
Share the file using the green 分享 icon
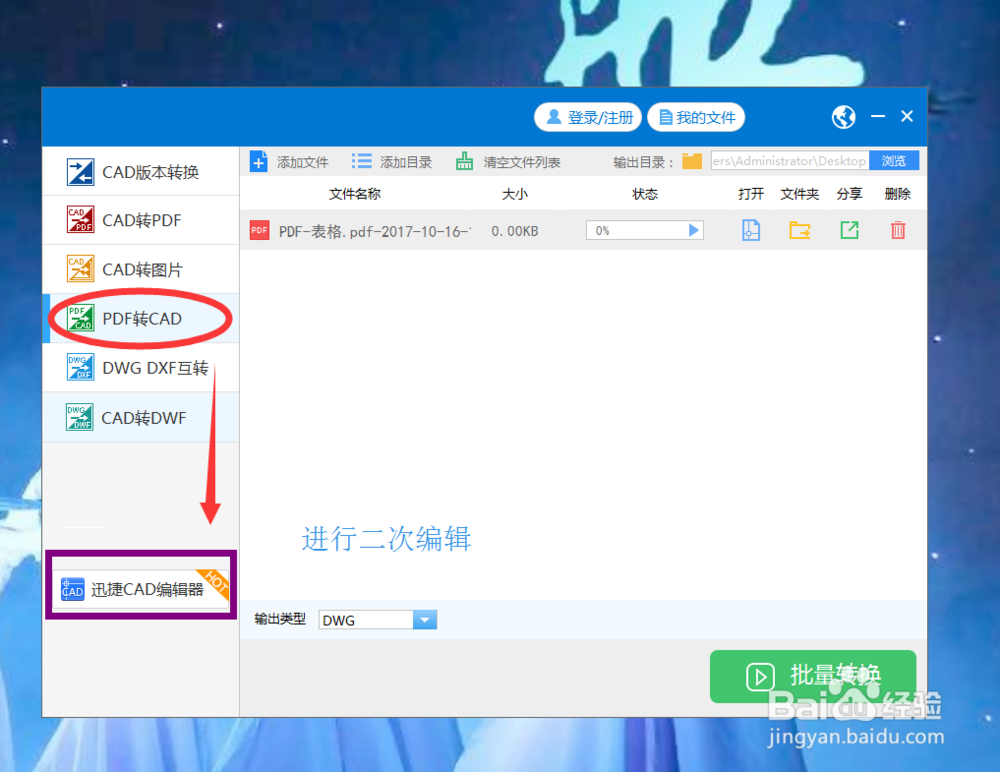[x=849, y=230]
